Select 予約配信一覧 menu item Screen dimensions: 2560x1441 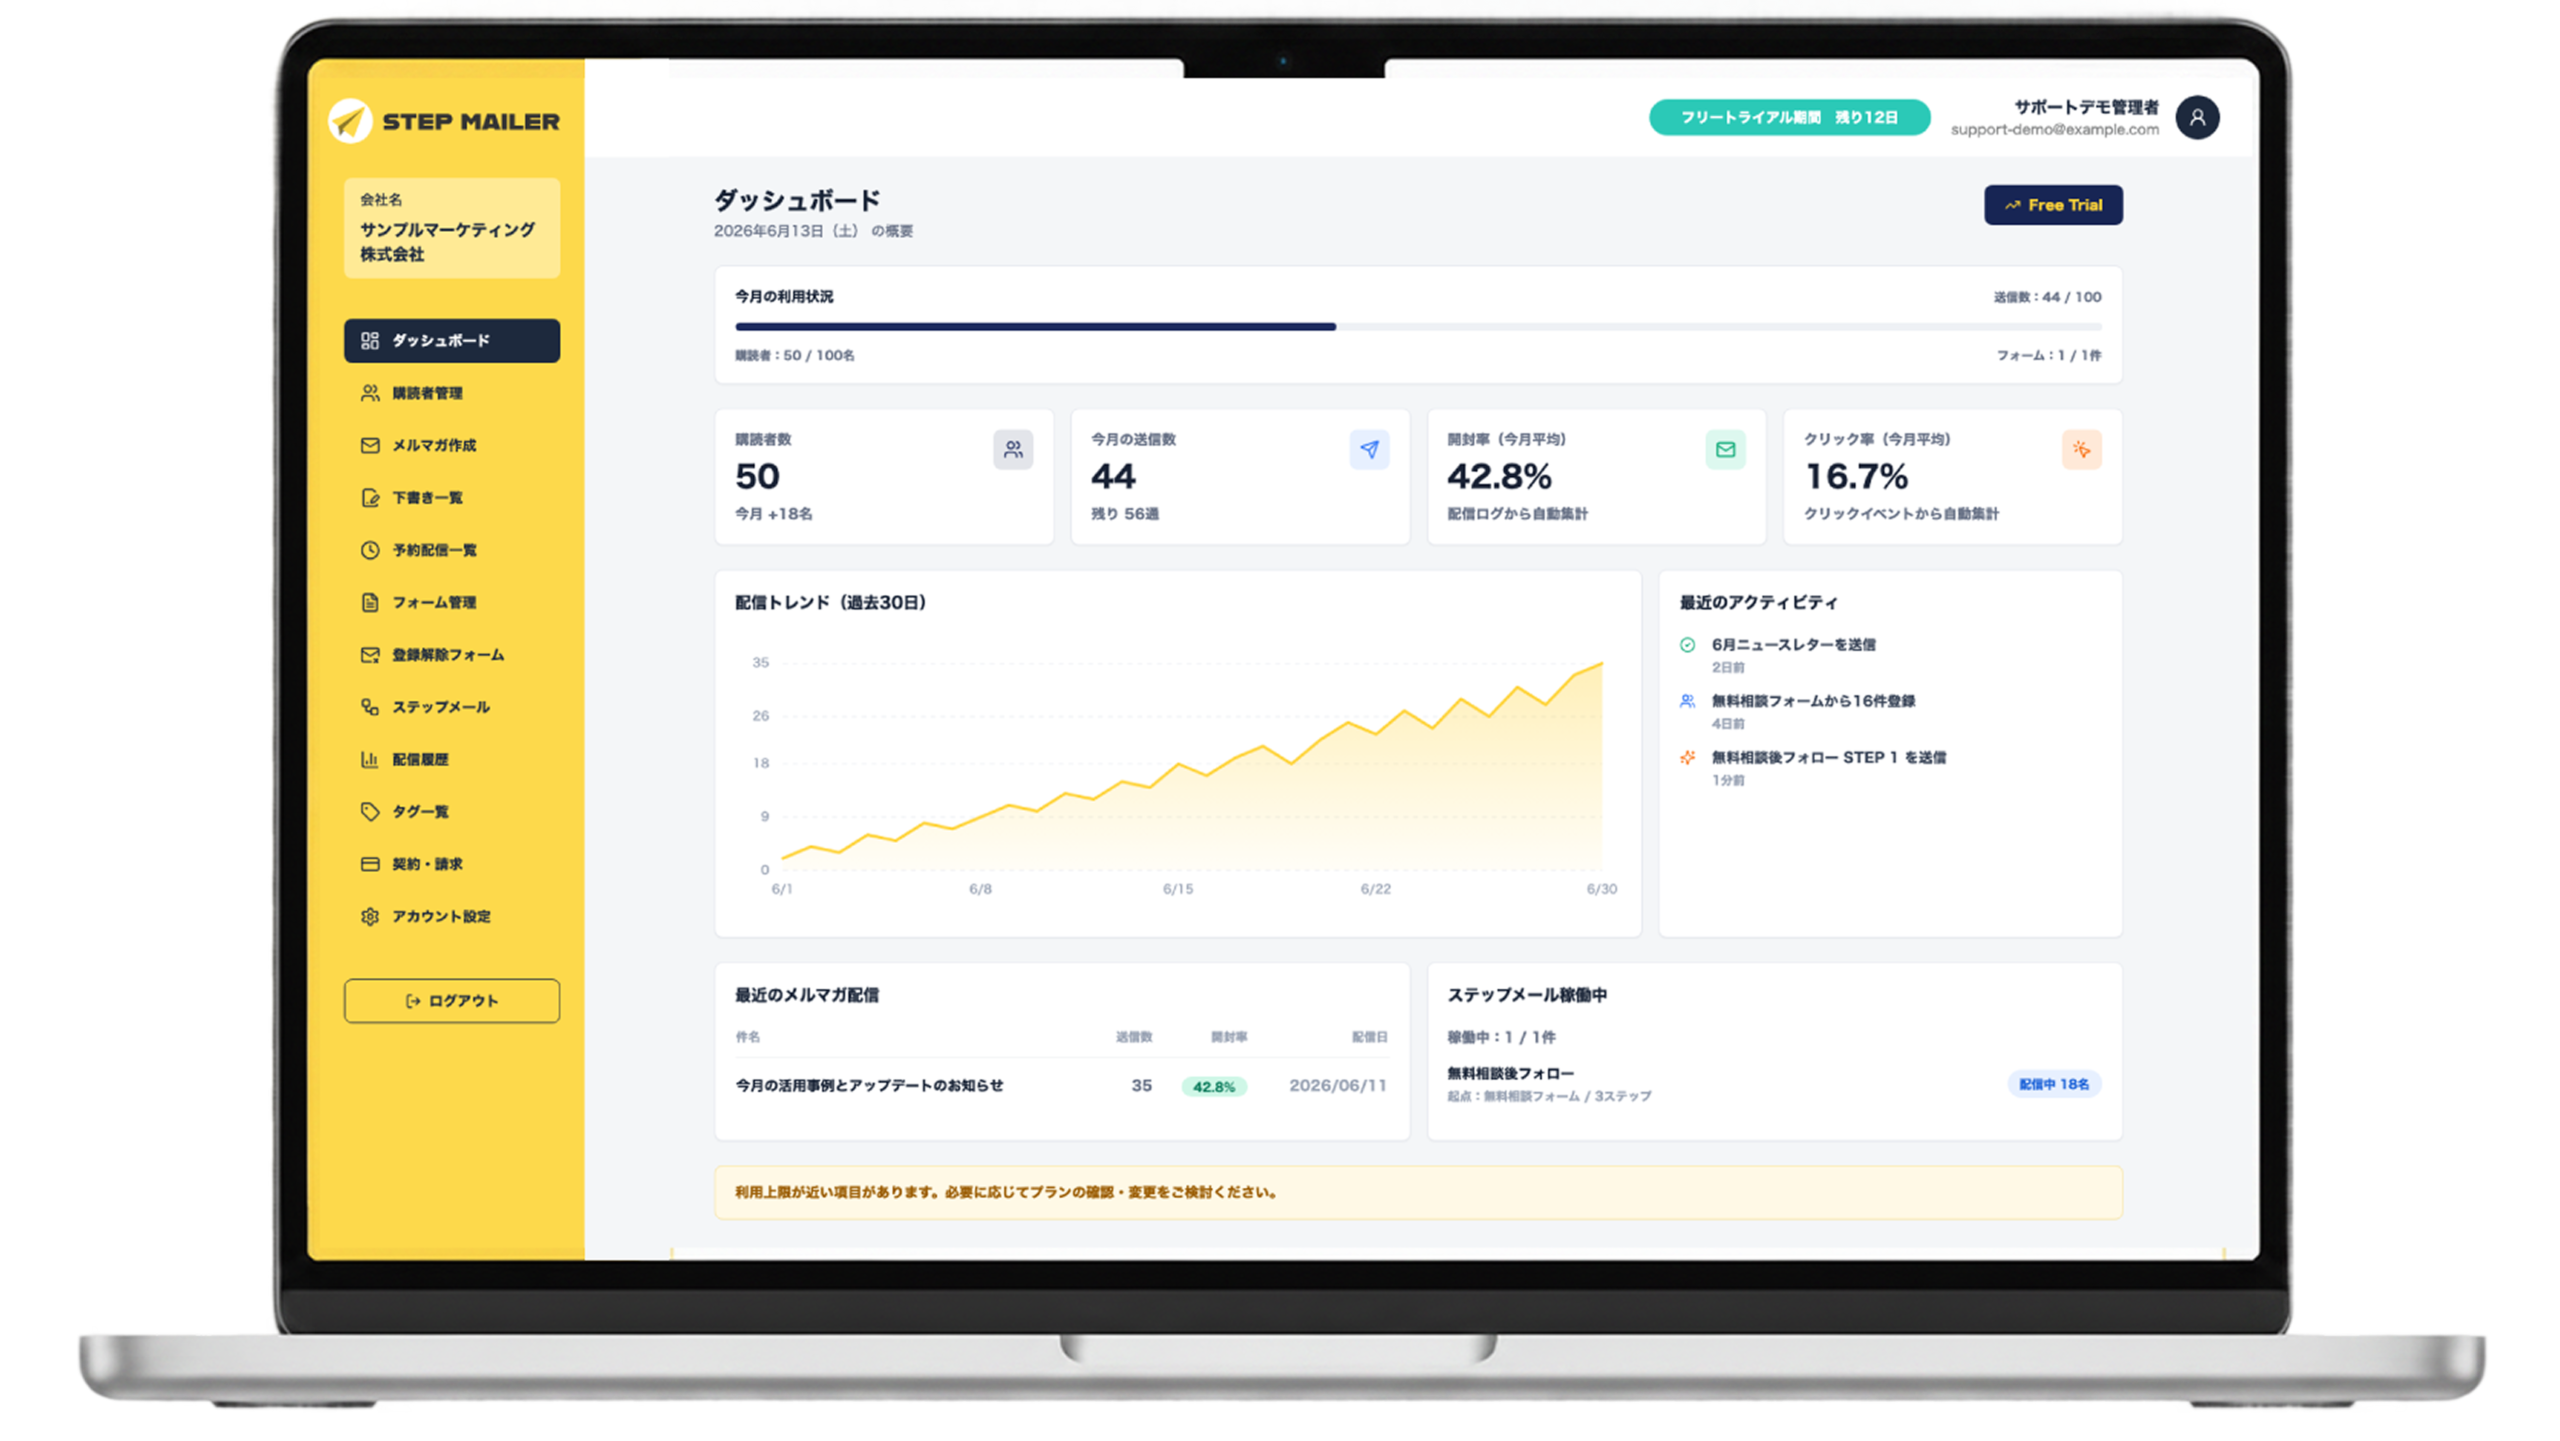click(x=452, y=550)
